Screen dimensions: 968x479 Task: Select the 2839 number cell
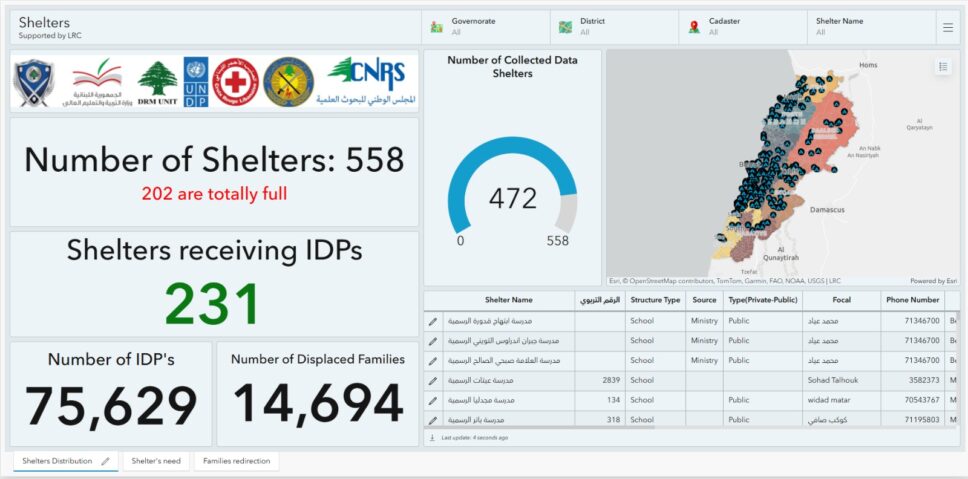point(600,380)
